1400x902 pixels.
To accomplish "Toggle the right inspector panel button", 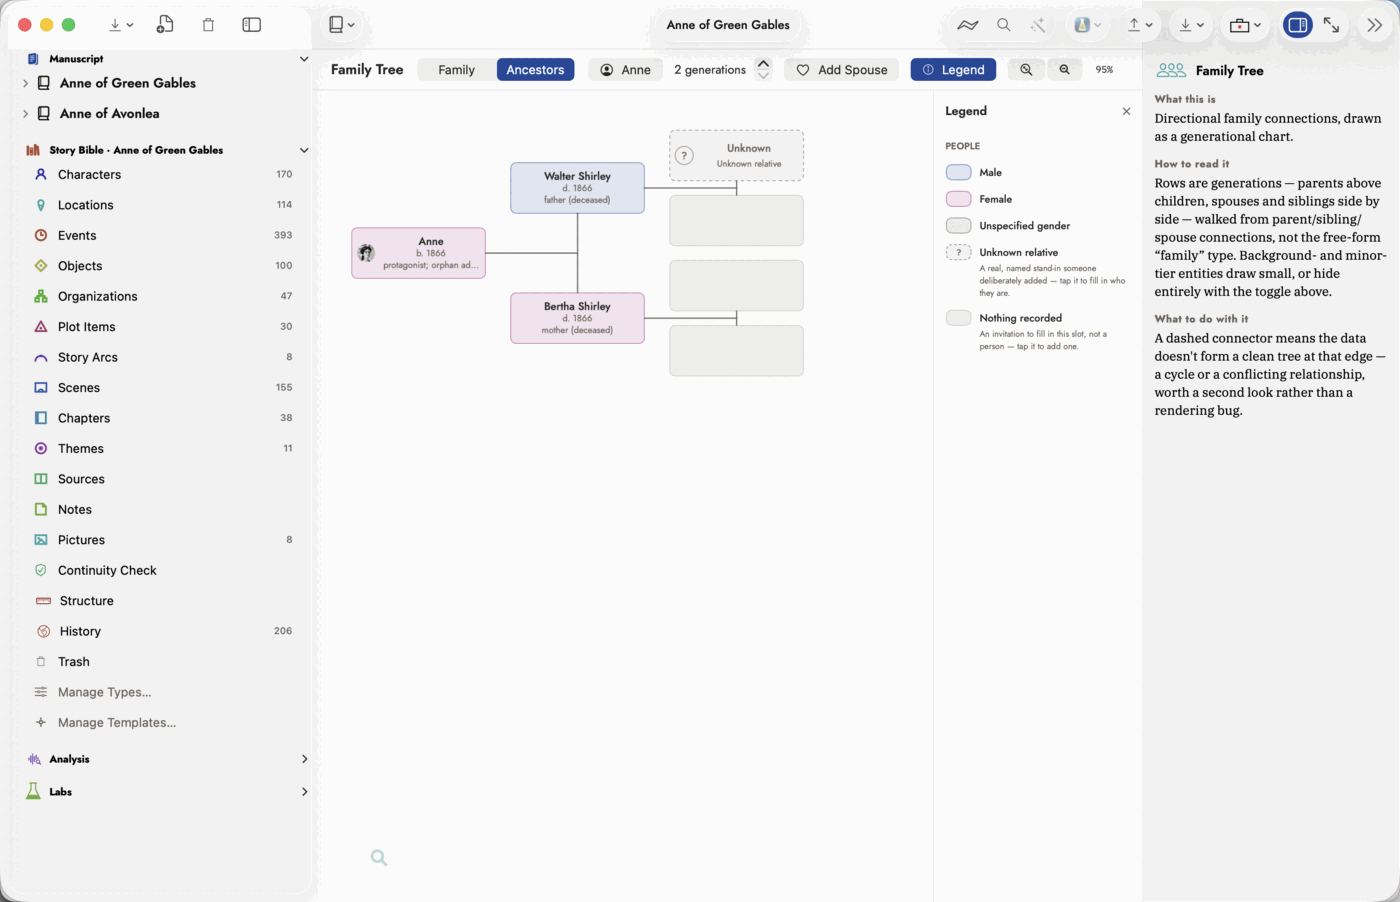I will [1297, 25].
